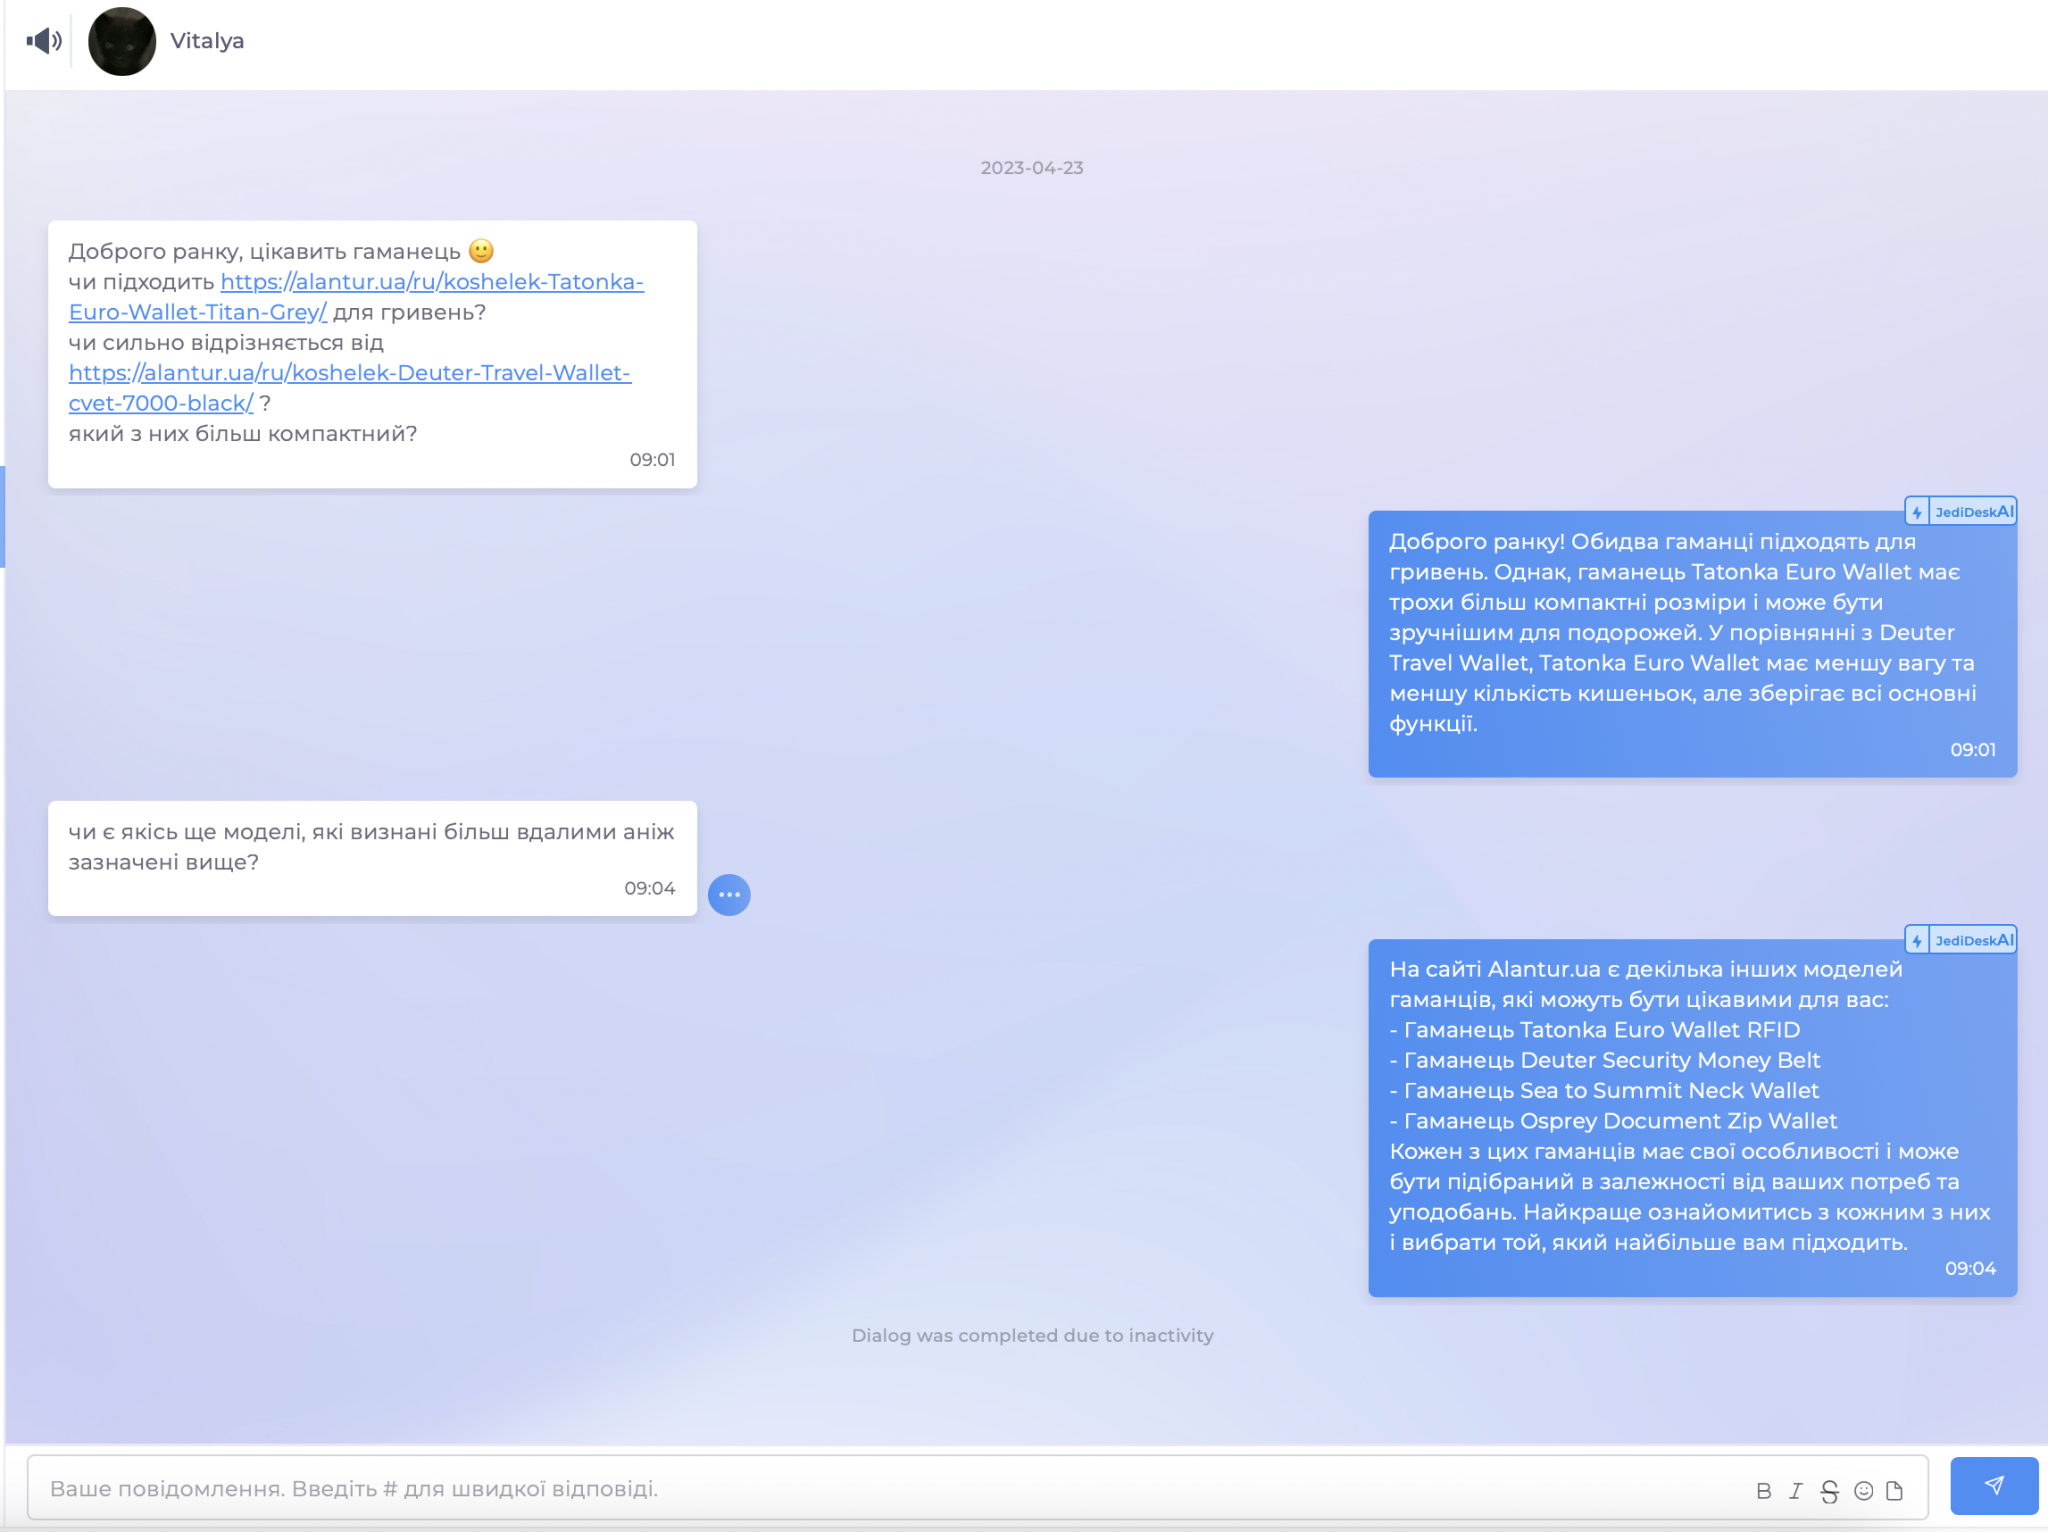2048x1532 pixels.
Task: Toggle bold formatting
Action: pyautogui.click(x=1764, y=1491)
